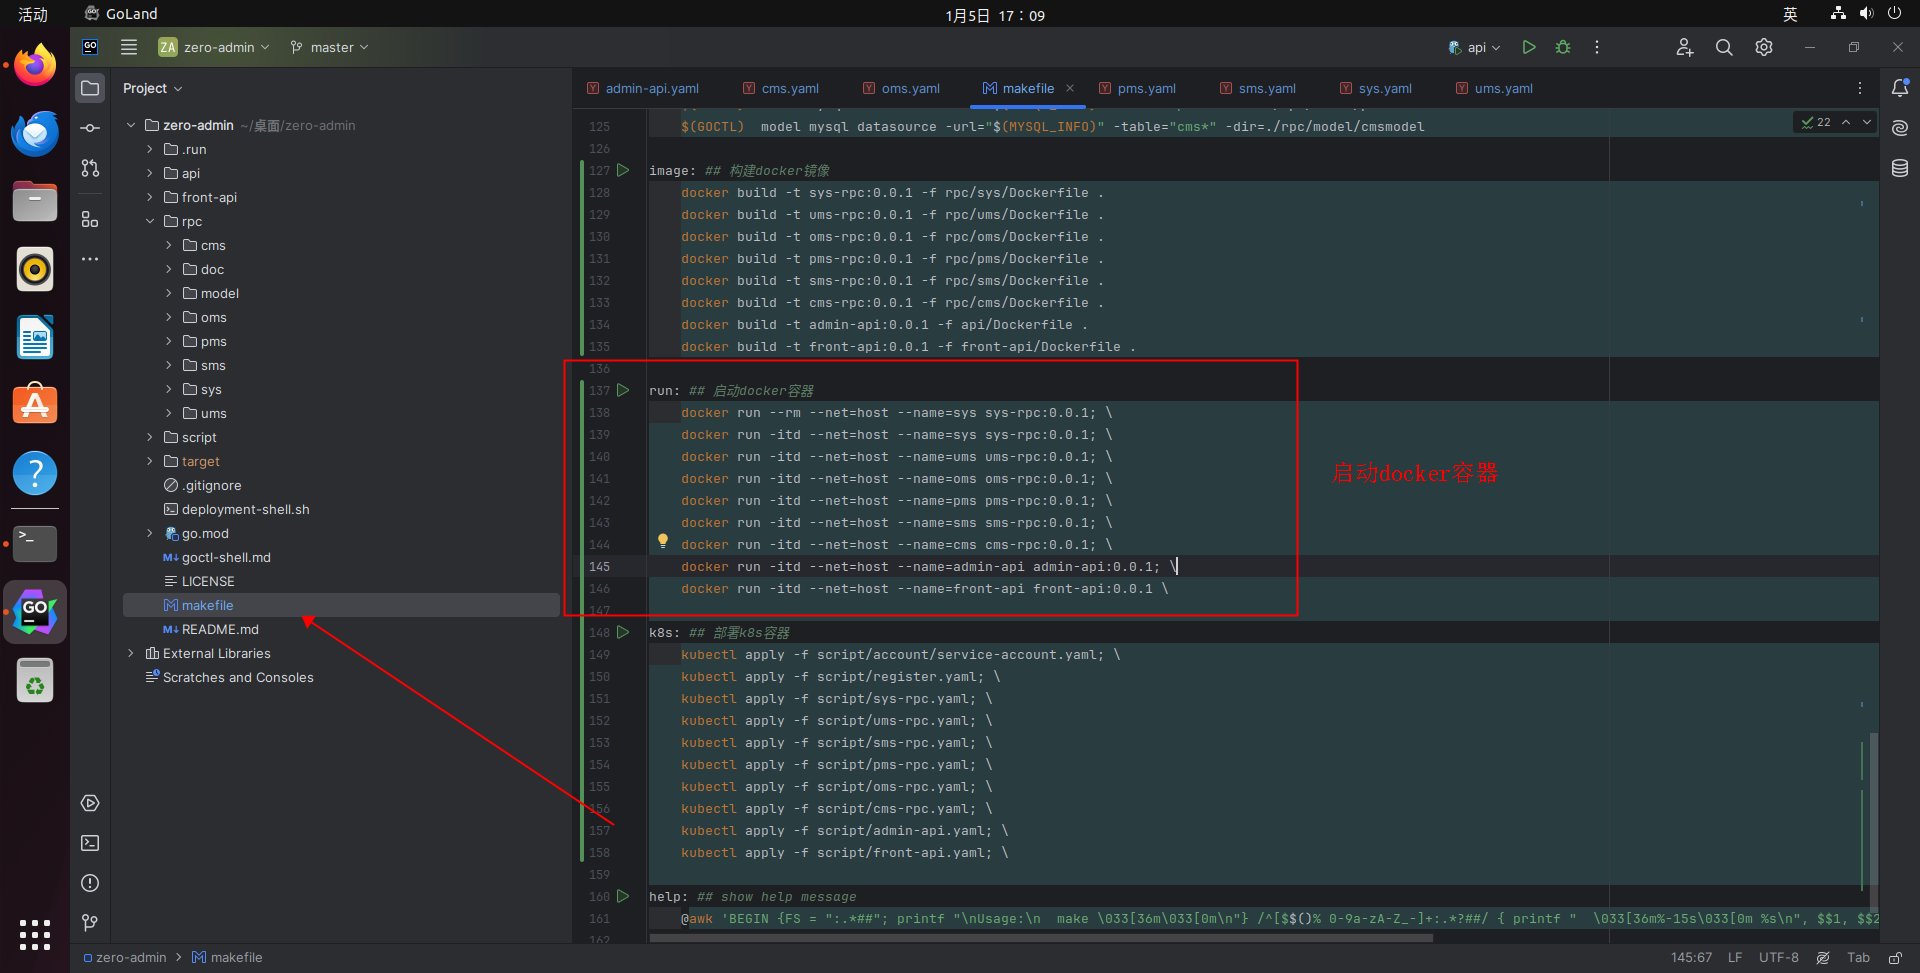Switch to pms.yaml tab
This screenshot has height=973, width=1920.
(x=1137, y=88)
